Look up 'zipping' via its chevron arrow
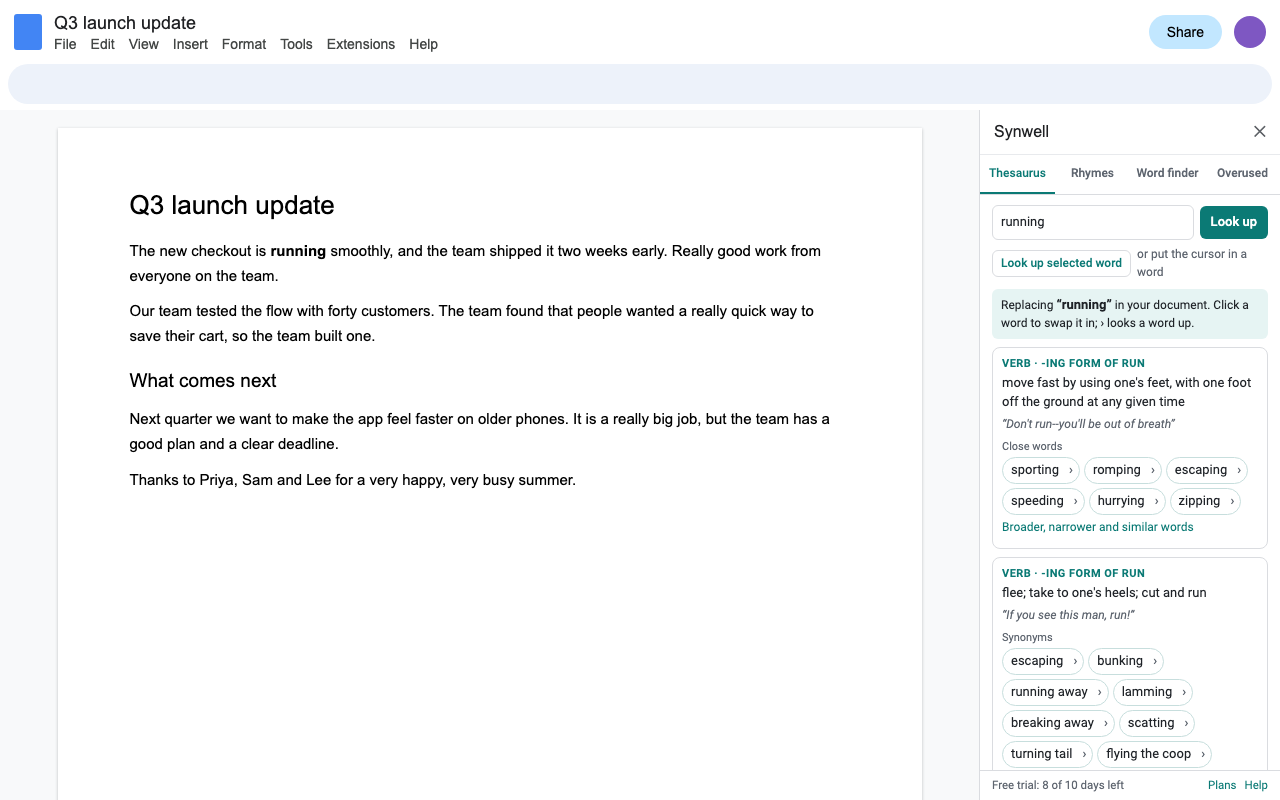1280x800 pixels. [1232, 501]
